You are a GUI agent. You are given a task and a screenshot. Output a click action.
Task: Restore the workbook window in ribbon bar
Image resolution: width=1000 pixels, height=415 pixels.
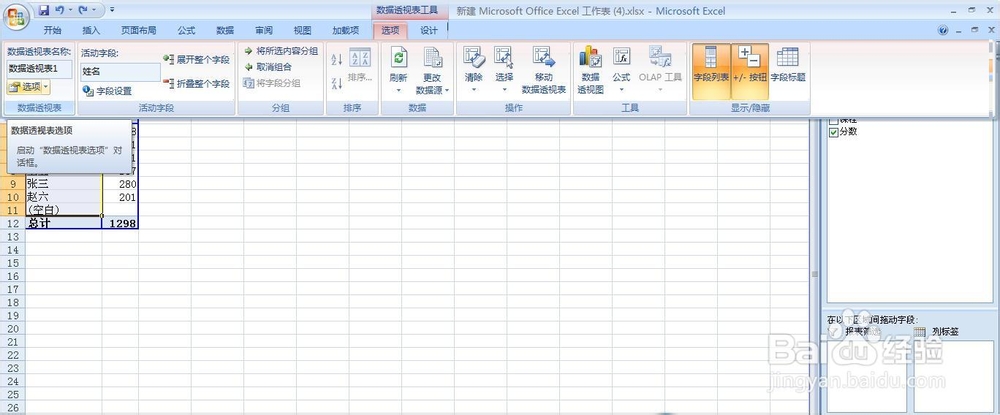click(x=974, y=30)
